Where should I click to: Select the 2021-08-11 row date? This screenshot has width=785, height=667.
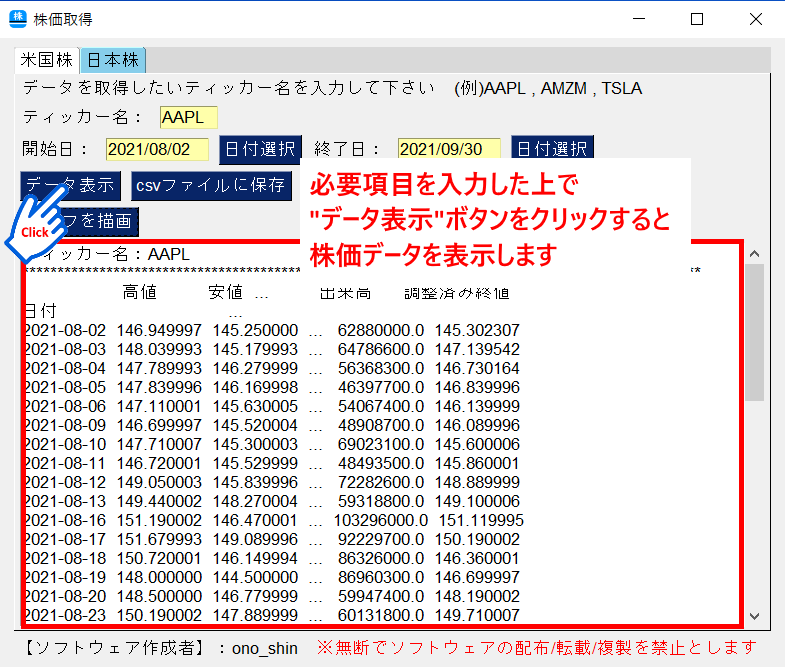[x=66, y=464]
